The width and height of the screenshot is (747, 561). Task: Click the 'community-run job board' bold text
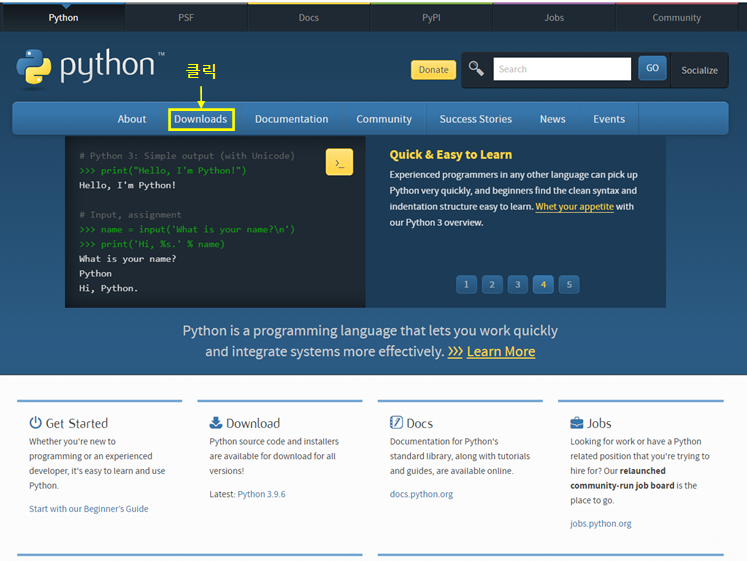pos(622,485)
